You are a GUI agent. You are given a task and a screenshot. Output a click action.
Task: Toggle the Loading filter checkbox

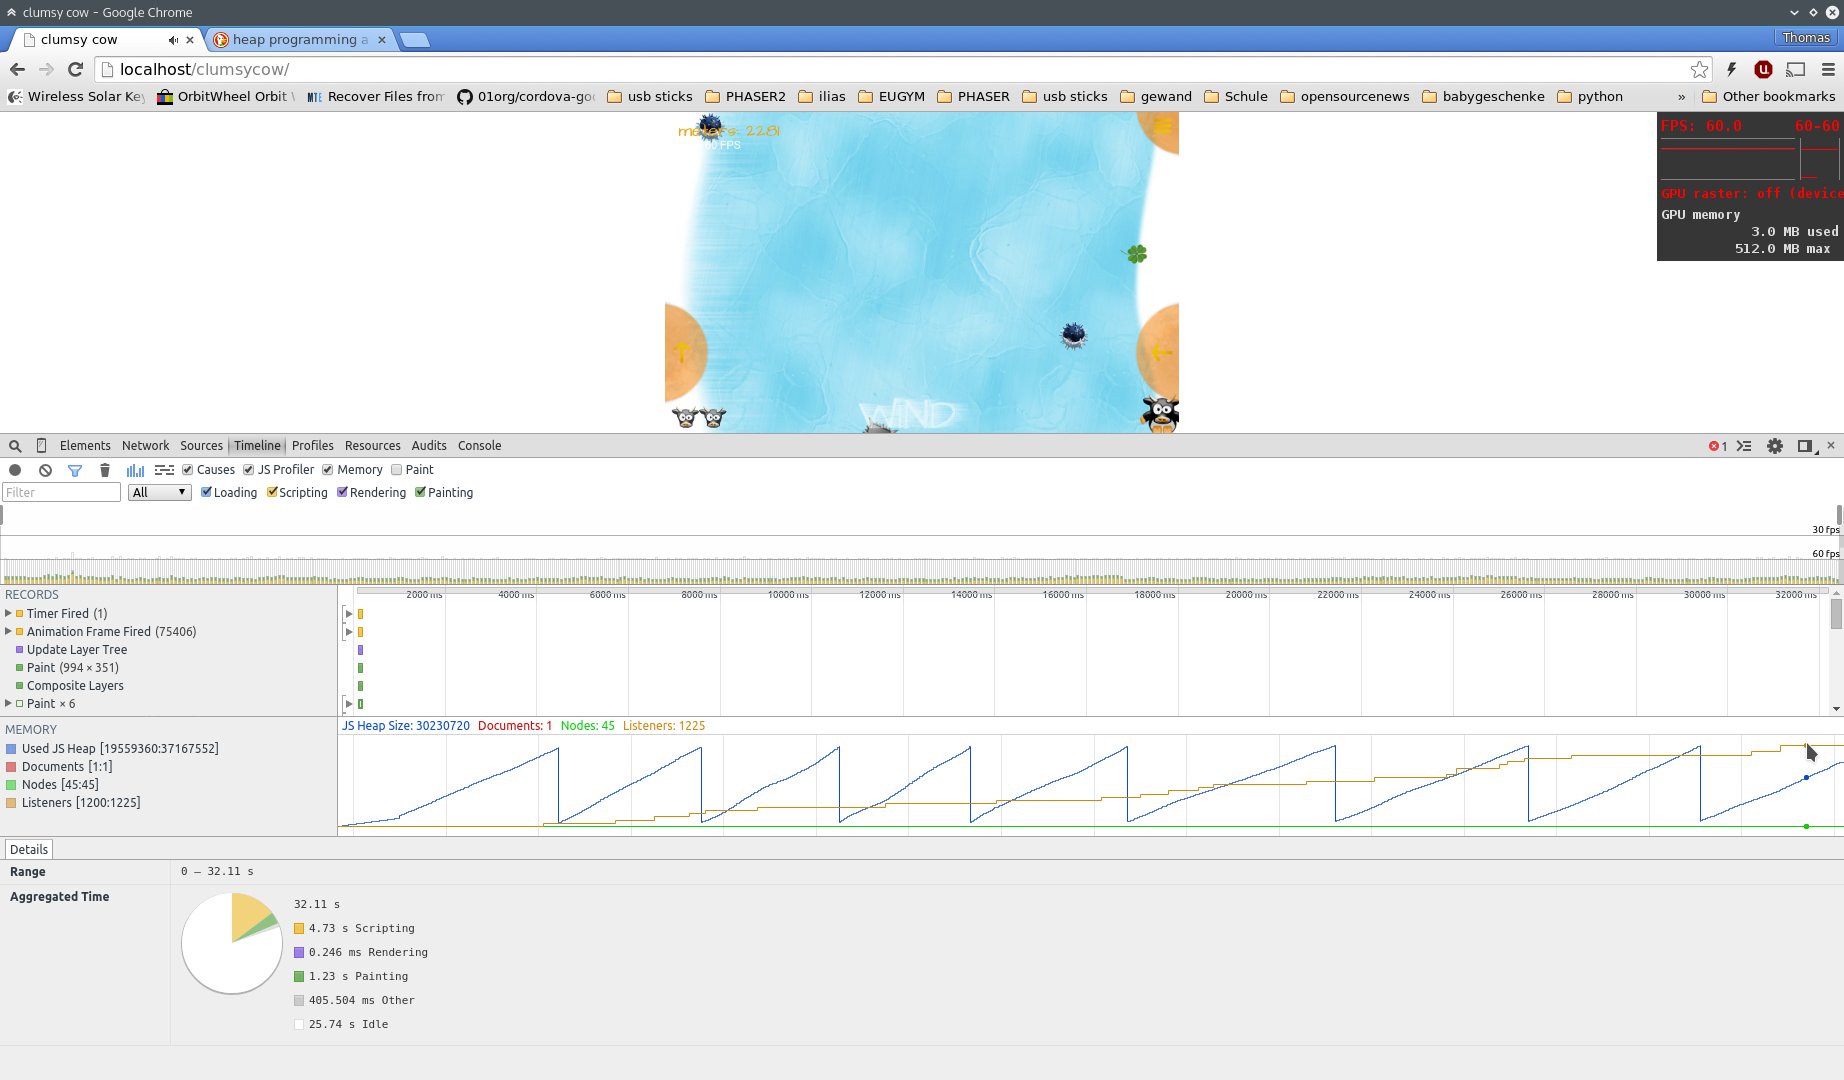click(206, 492)
